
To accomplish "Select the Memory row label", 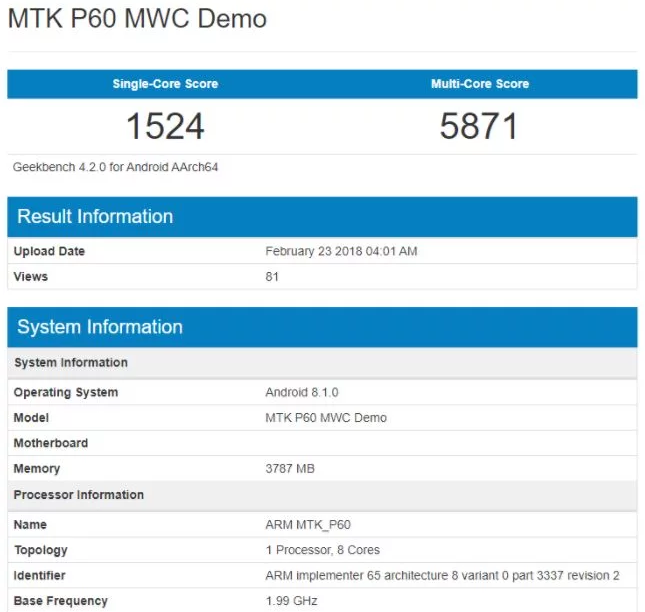I will [37, 468].
